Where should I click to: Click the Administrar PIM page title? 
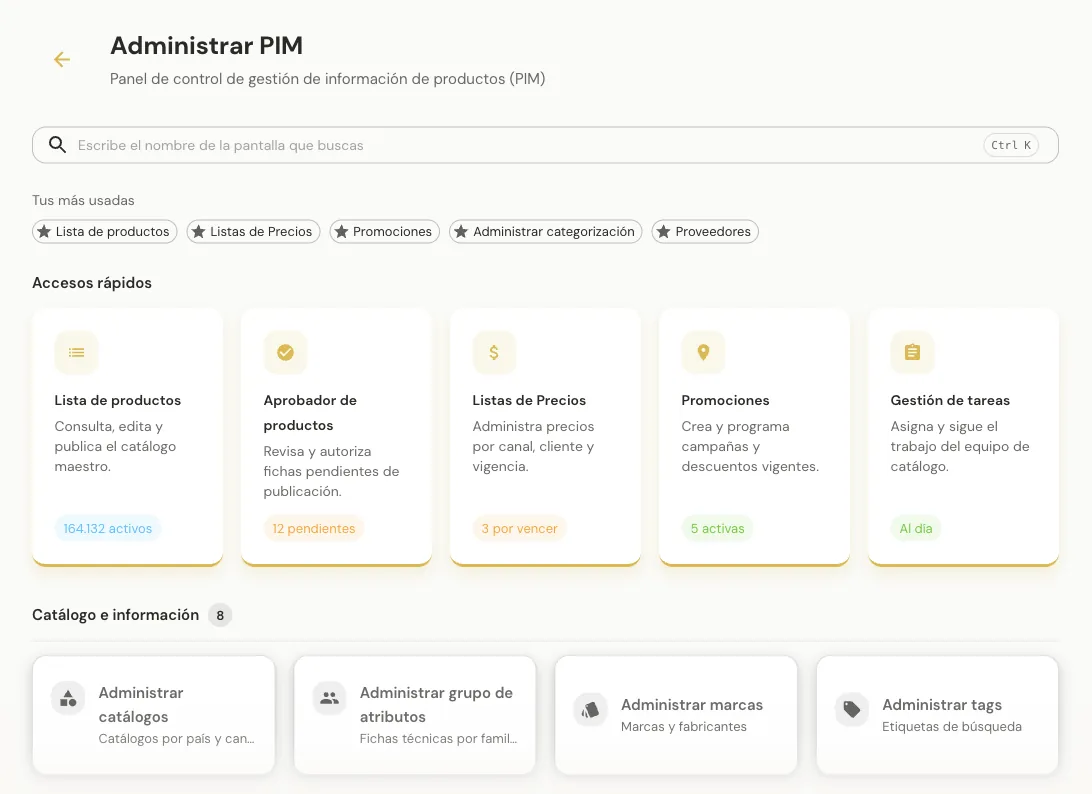(206, 45)
